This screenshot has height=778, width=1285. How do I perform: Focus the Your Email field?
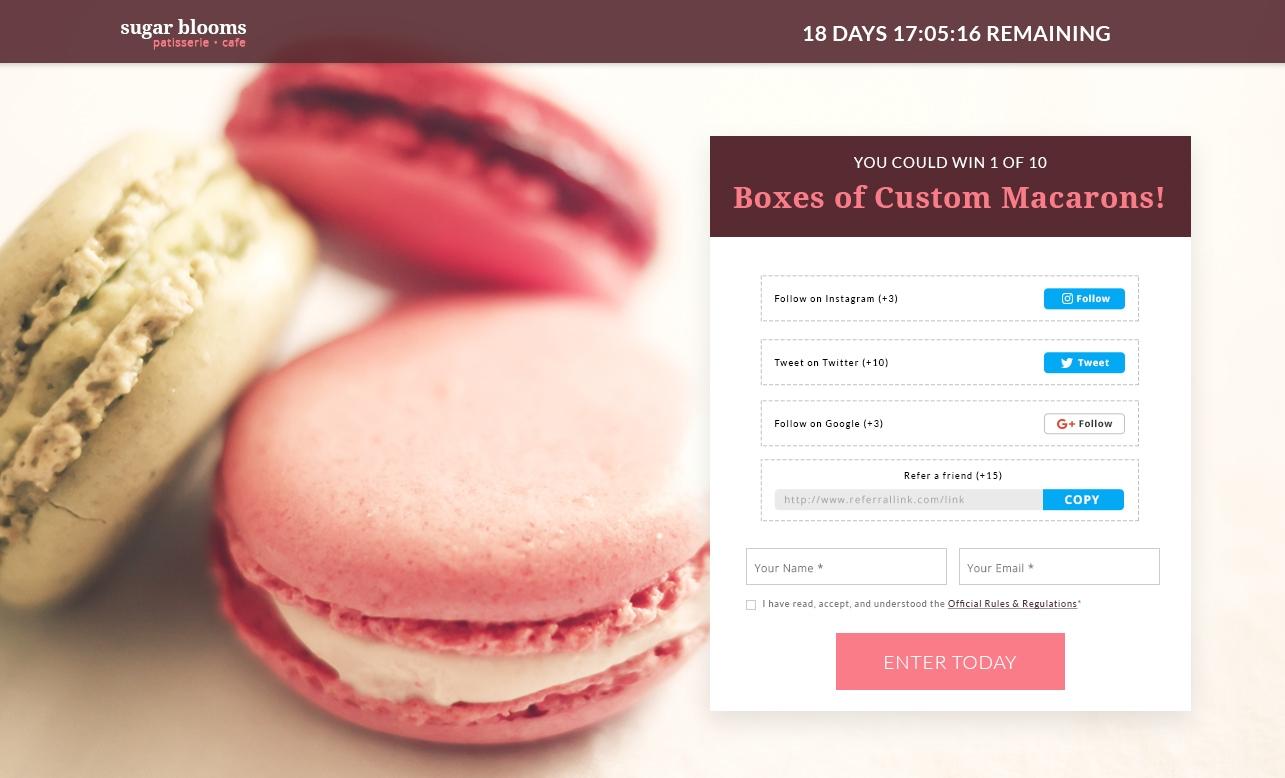point(1059,567)
